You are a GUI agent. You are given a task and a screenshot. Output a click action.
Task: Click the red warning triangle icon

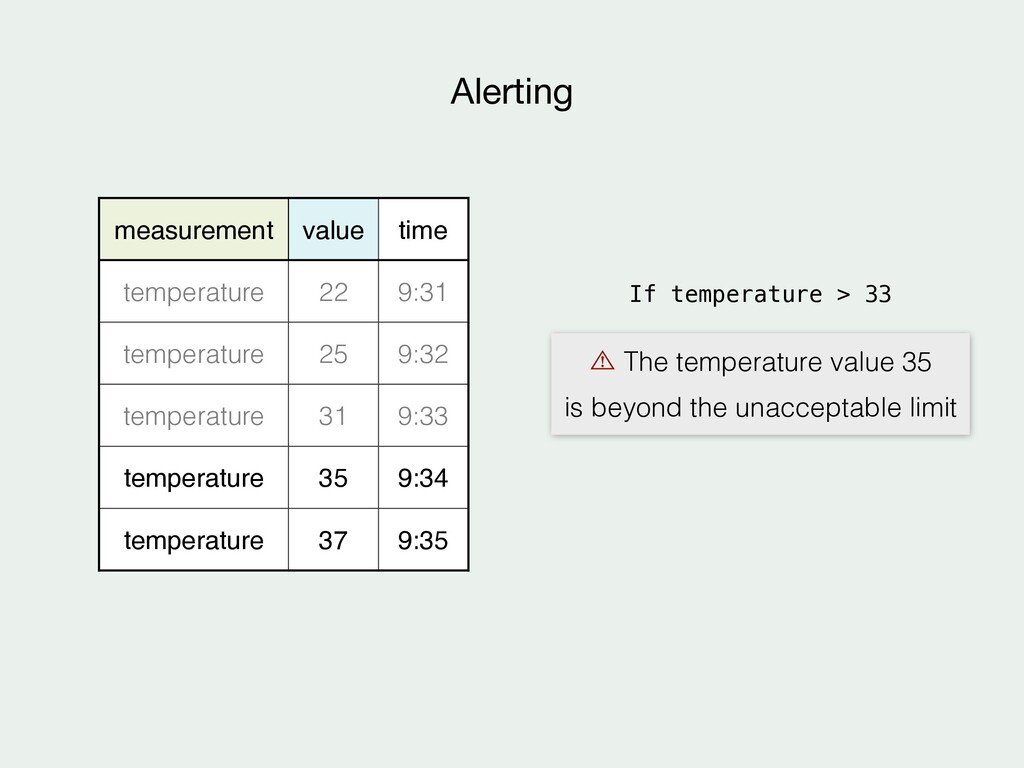coord(602,360)
